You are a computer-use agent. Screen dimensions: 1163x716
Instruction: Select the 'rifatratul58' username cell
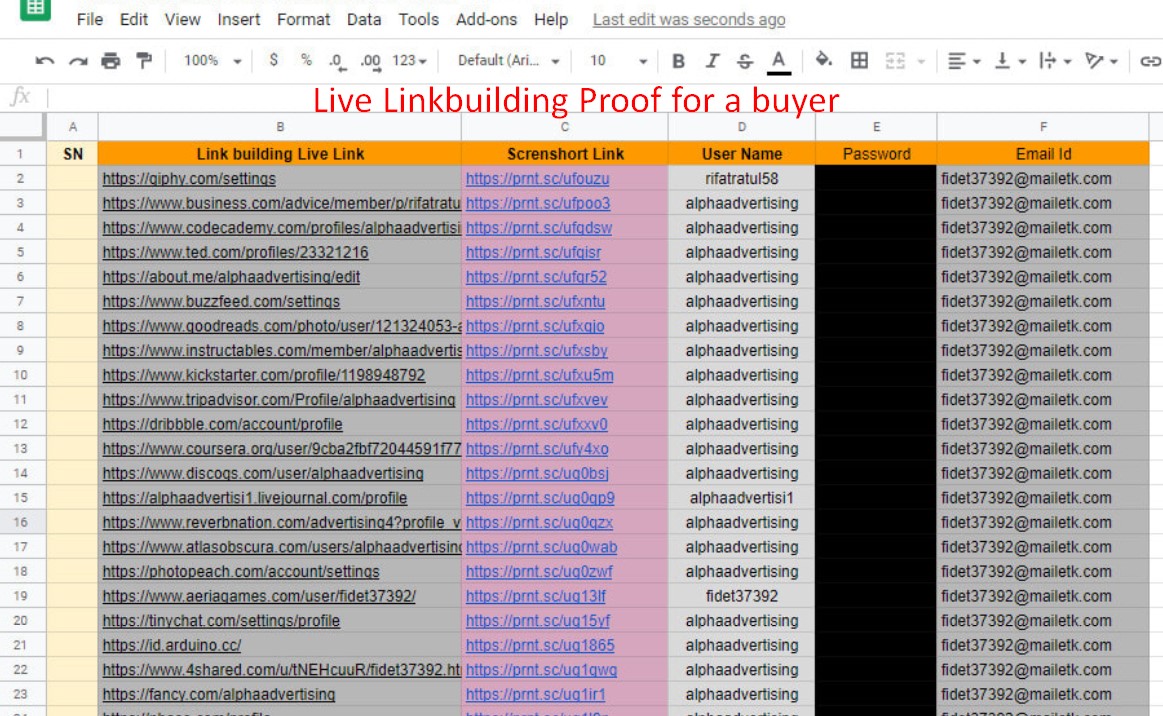[x=742, y=179]
